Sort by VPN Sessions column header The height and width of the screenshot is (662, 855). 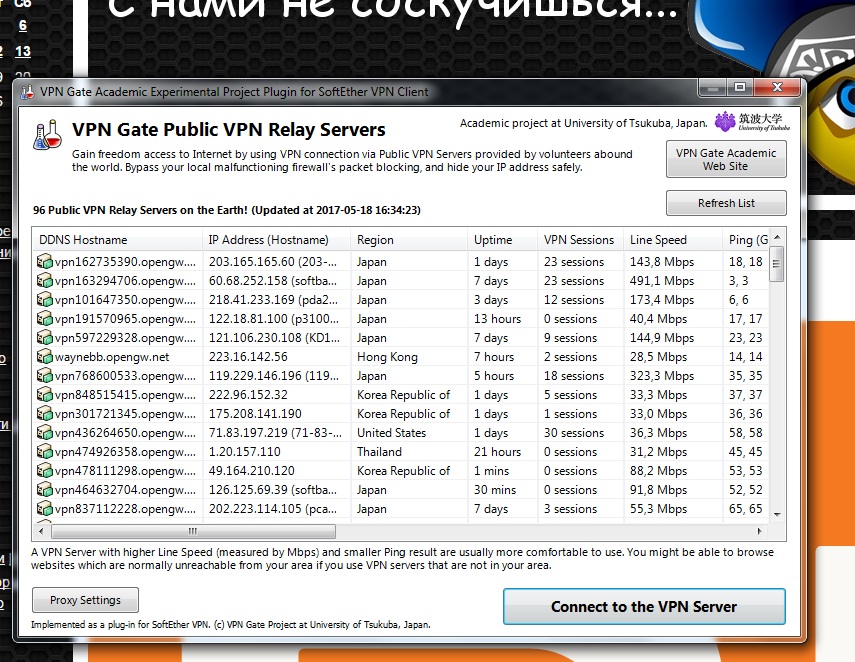pos(580,240)
